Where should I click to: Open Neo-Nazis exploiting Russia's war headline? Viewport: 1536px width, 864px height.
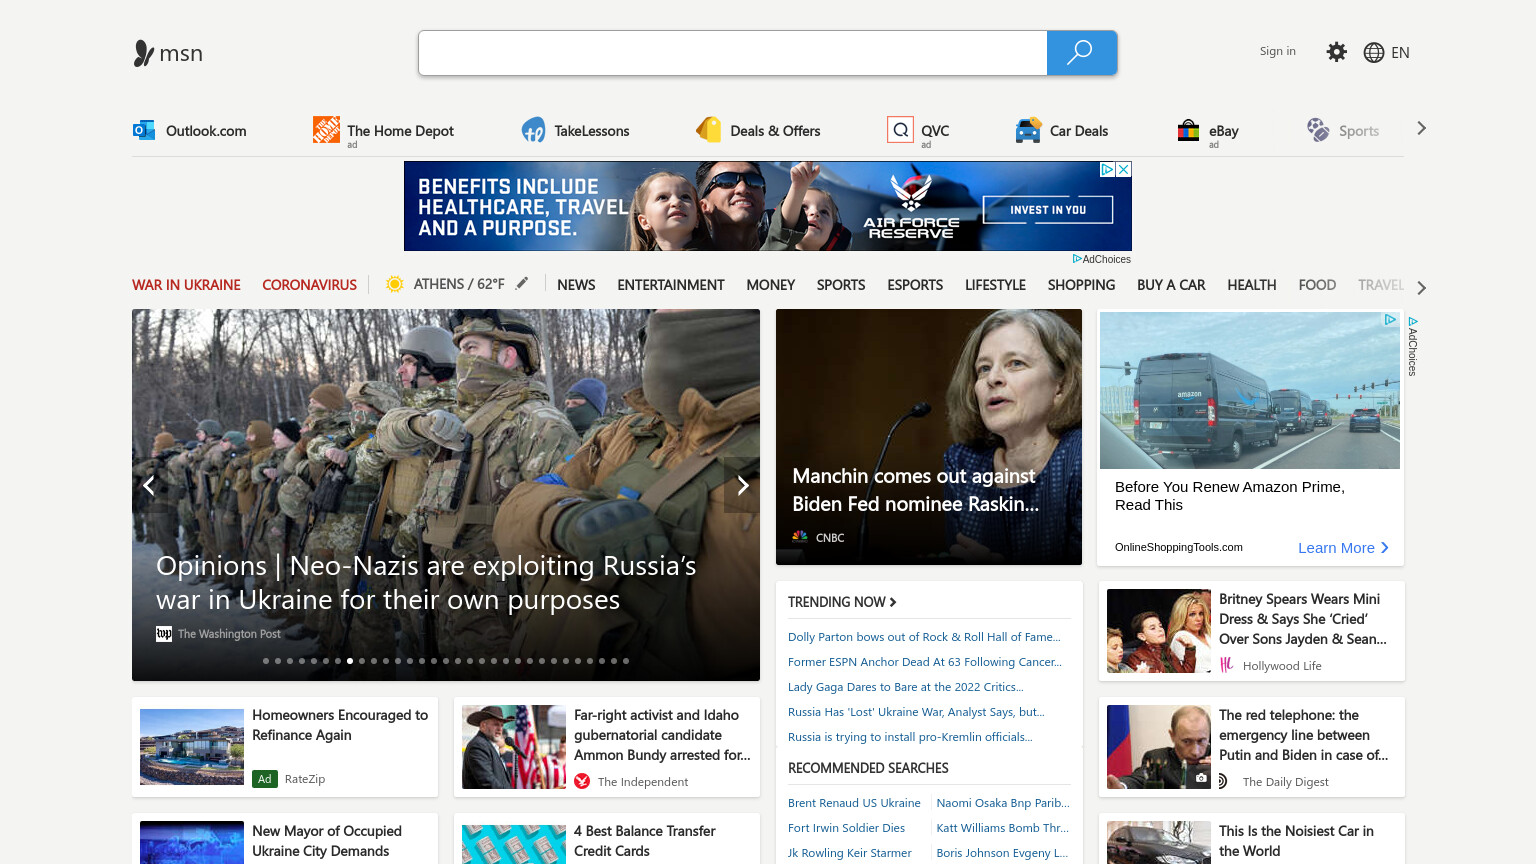(426, 583)
